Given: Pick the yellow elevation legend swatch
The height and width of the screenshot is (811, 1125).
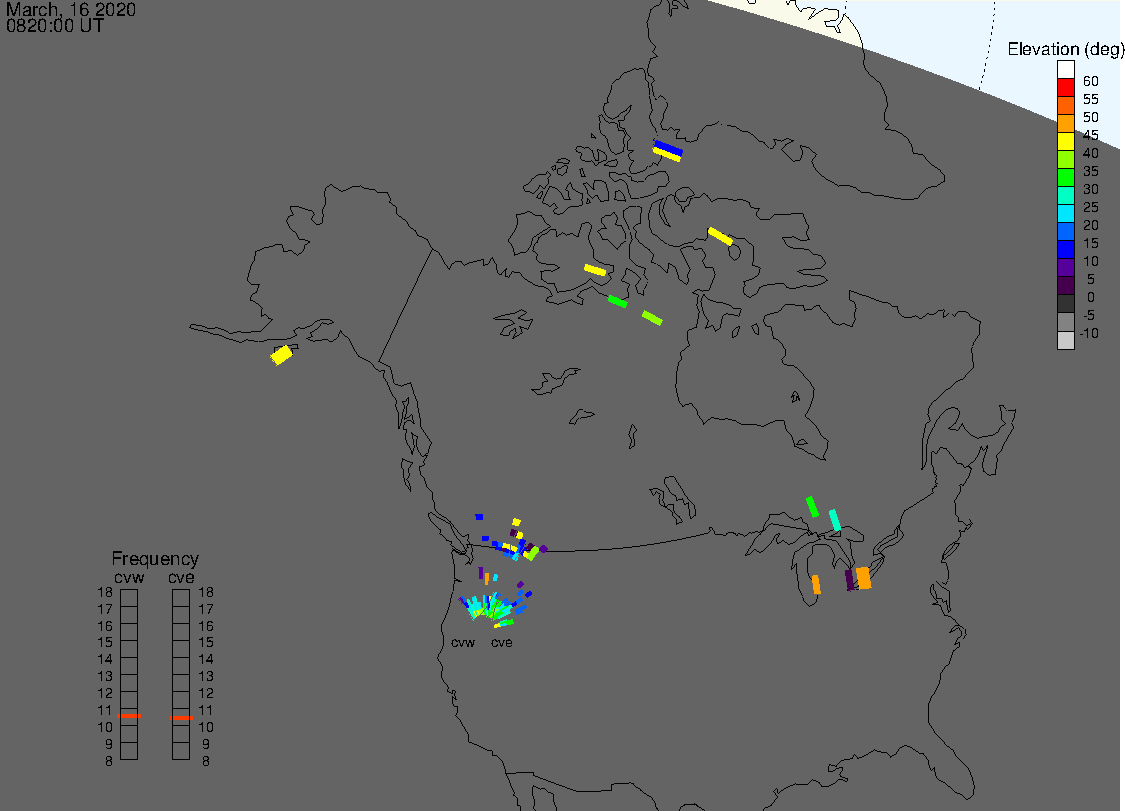Looking at the screenshot, I should pyautogui.click(x=1065, y=141).
